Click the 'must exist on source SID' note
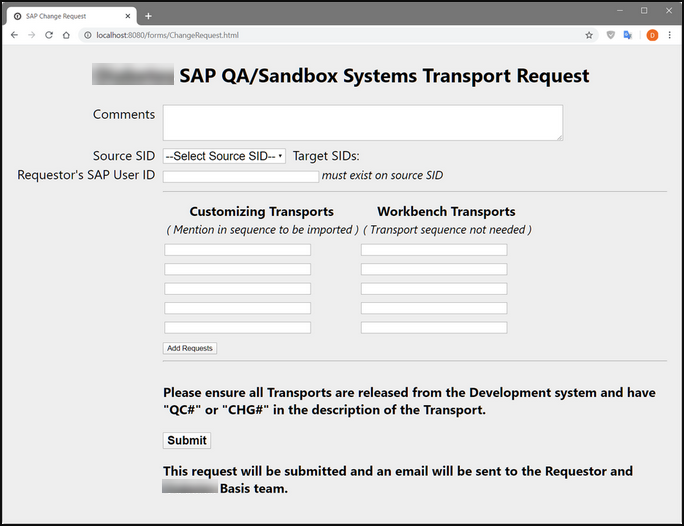 382,175
